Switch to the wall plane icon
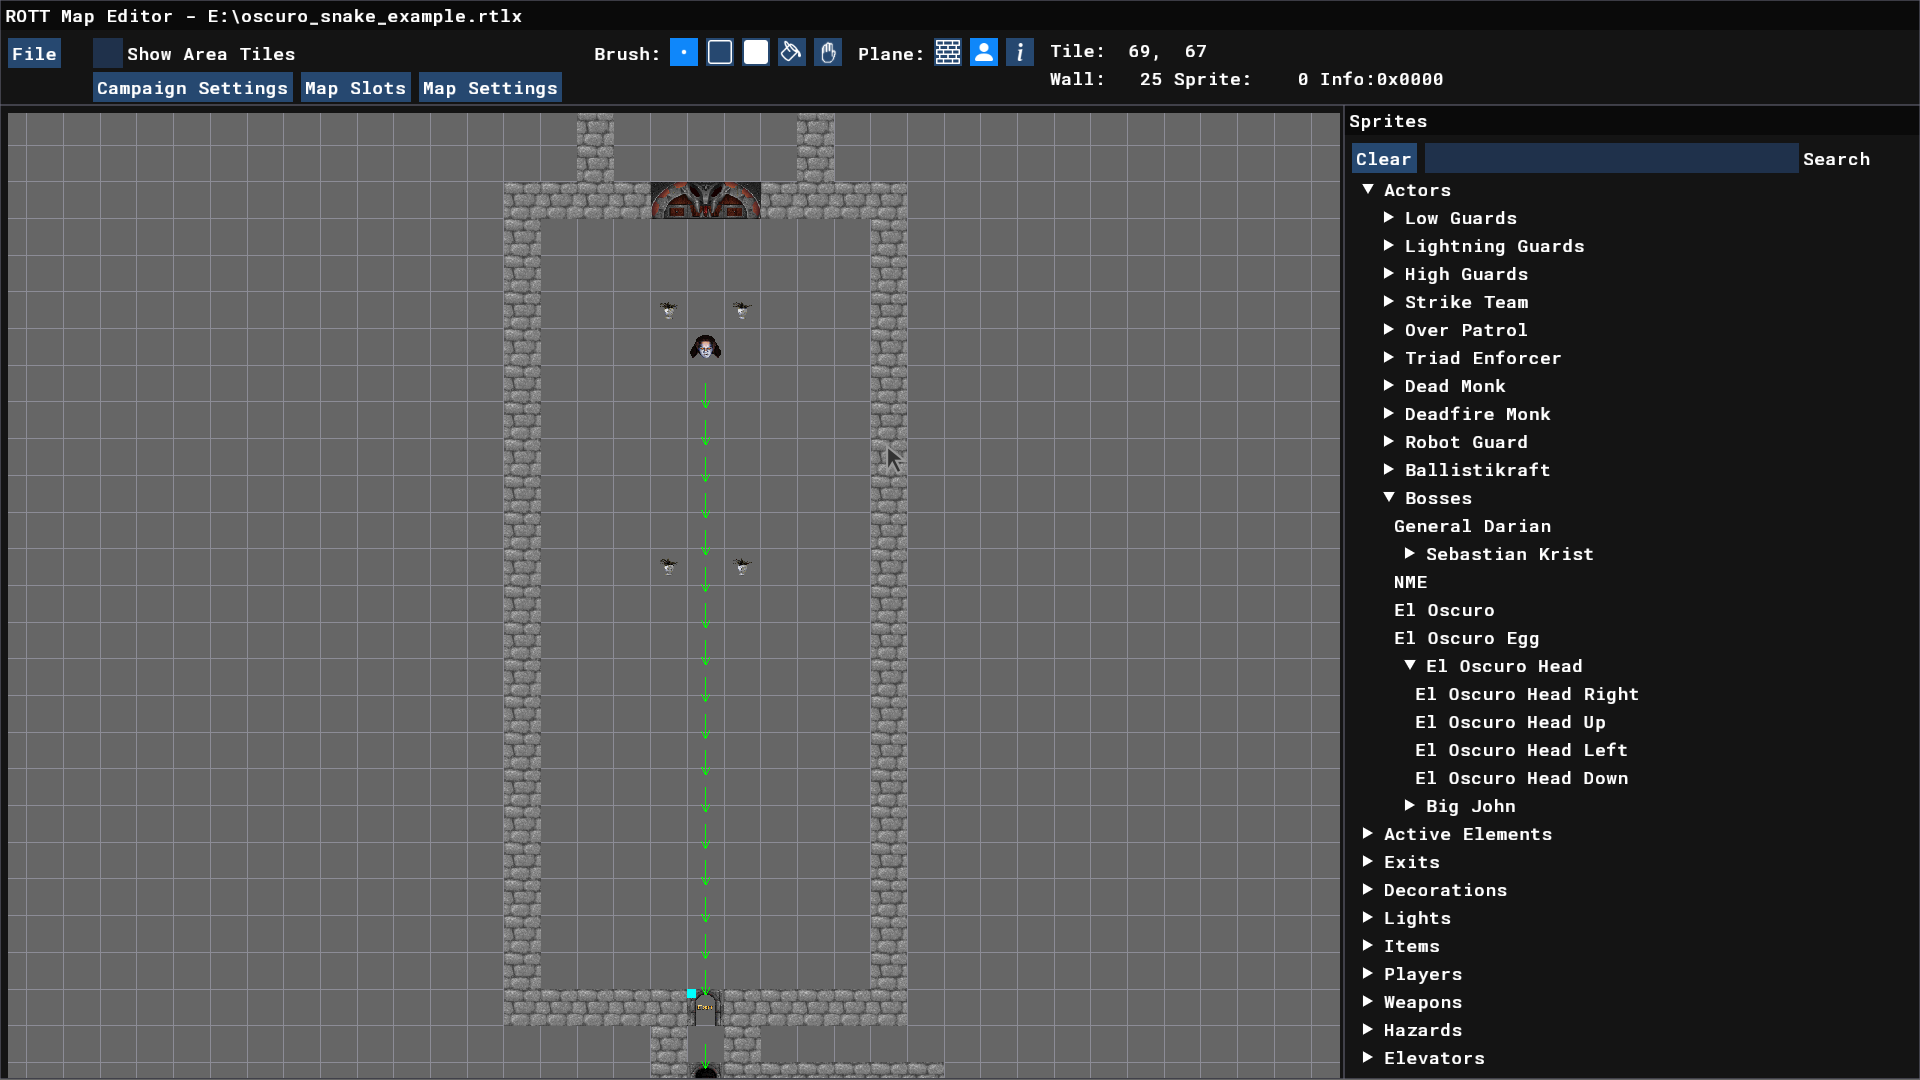This screenshot has width=1920, height=1080. [948, 53]
